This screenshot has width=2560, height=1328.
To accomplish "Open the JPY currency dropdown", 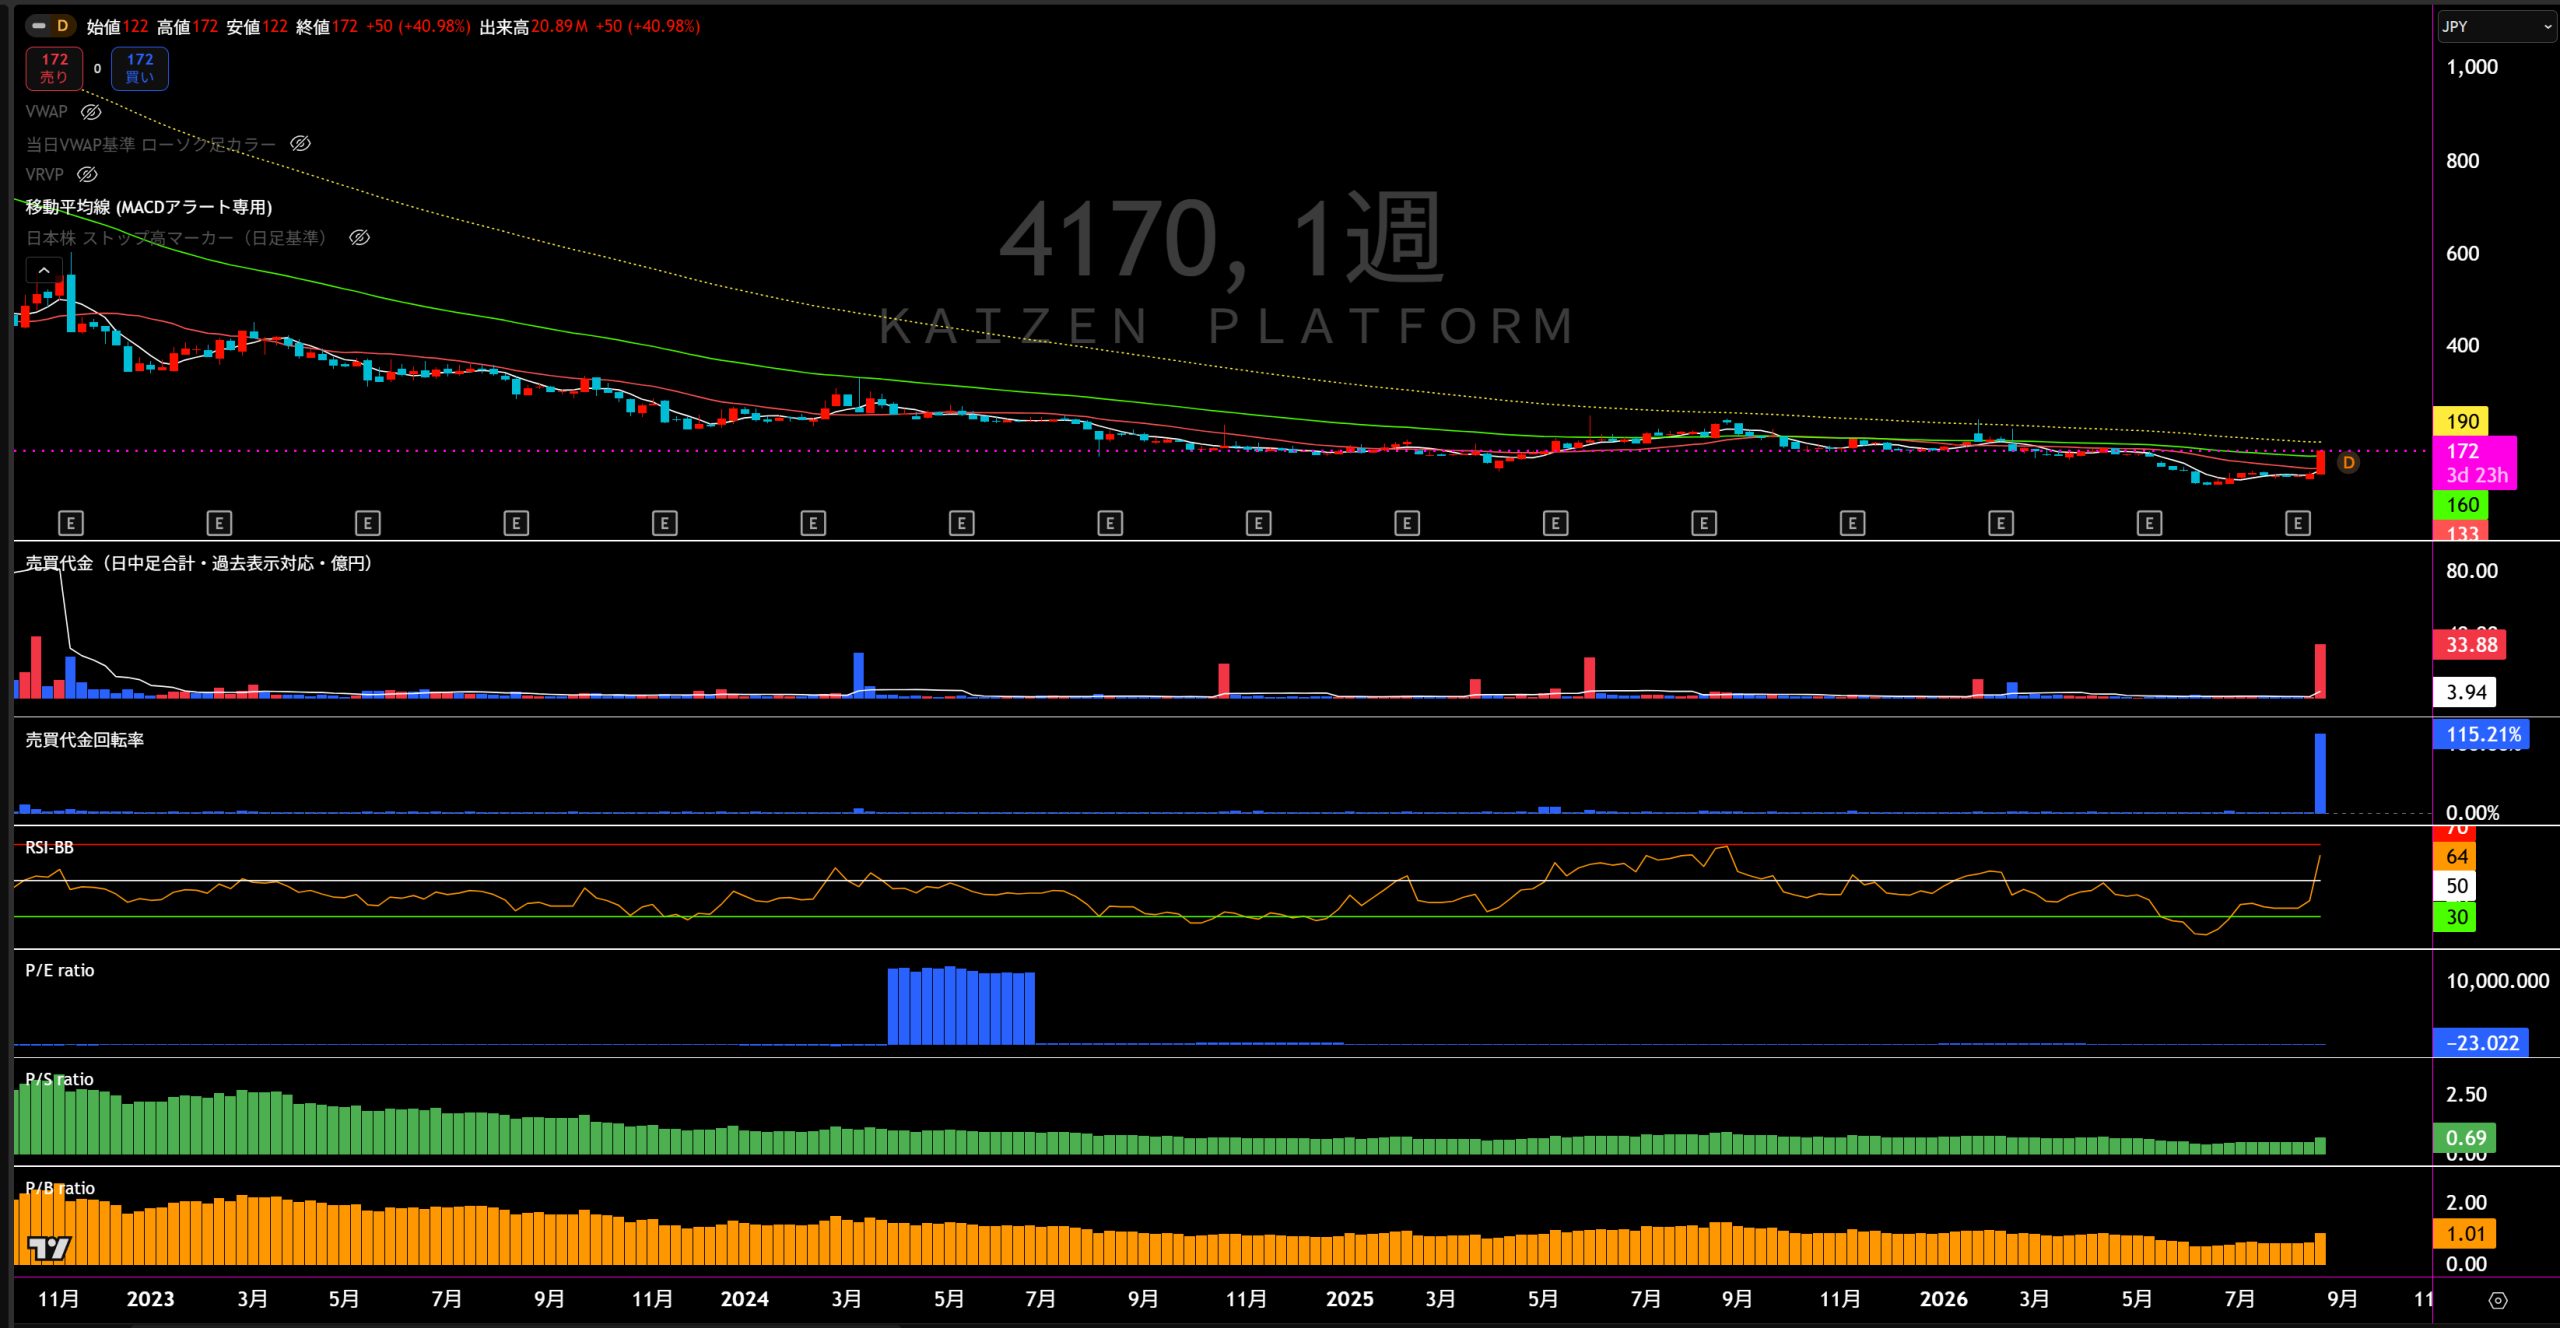I will click(x=2496, y=26).
